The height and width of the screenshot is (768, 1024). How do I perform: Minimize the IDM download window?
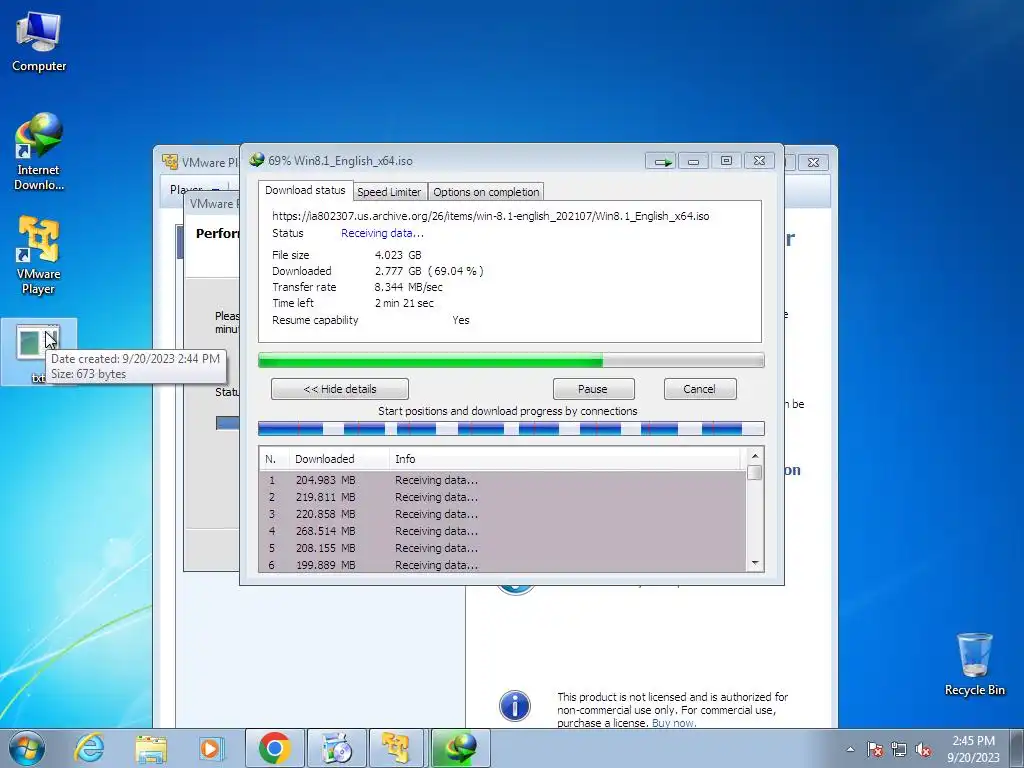694,161
